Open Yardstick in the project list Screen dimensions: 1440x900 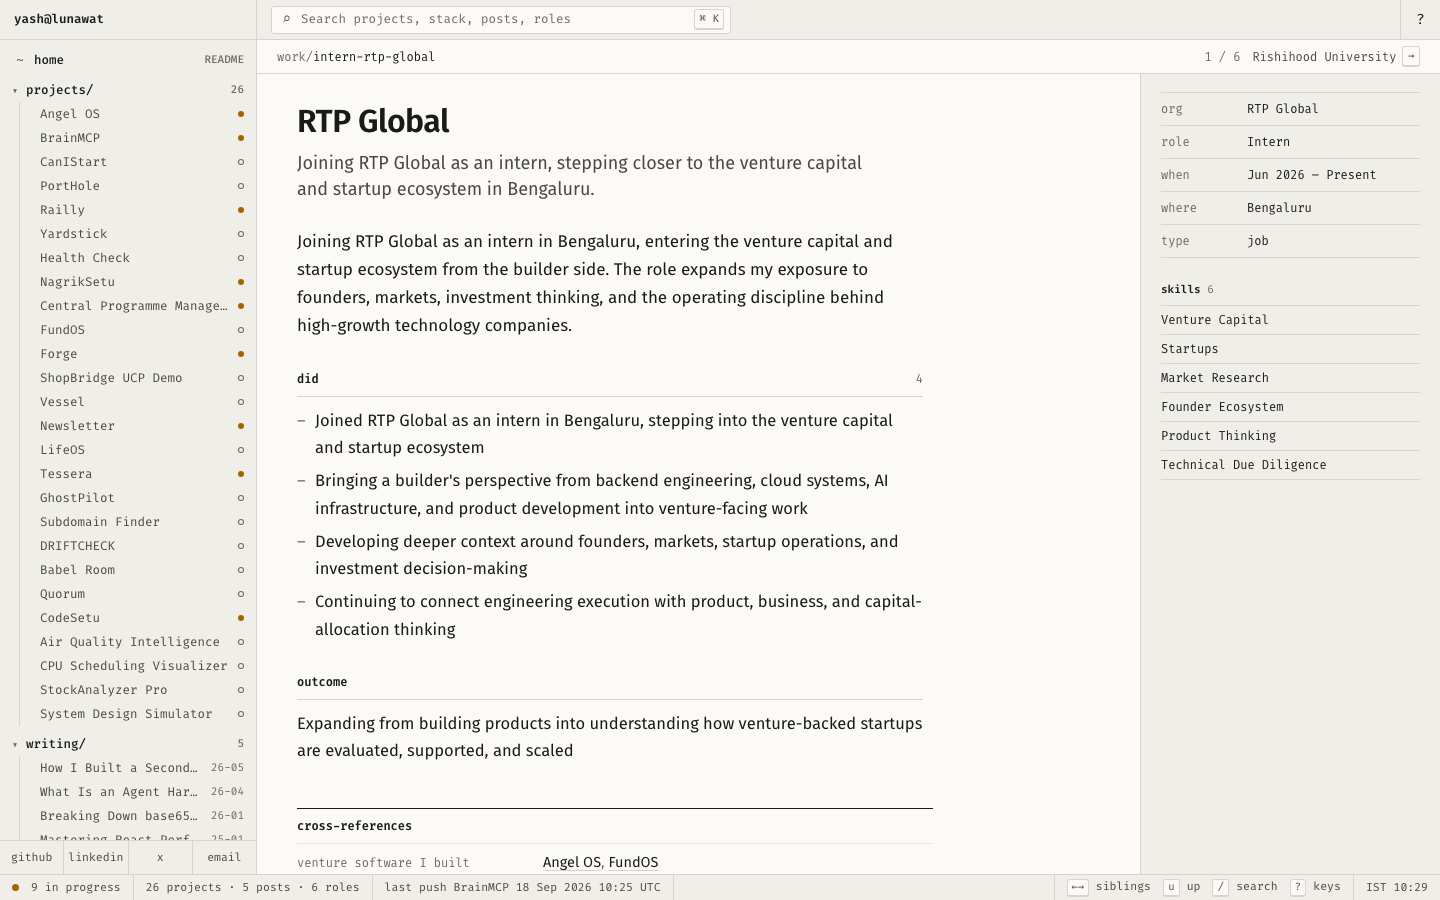[140, 234]
